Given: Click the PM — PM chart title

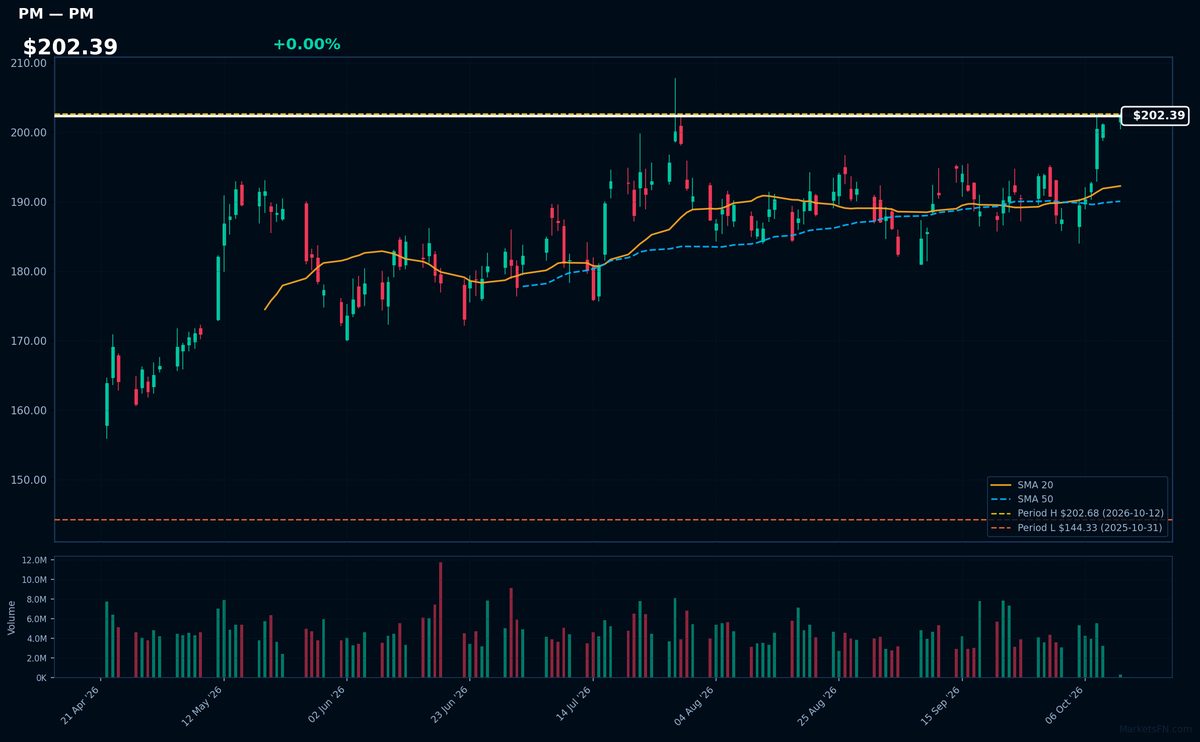Looking at the screenshot, I should click(56, 14).
